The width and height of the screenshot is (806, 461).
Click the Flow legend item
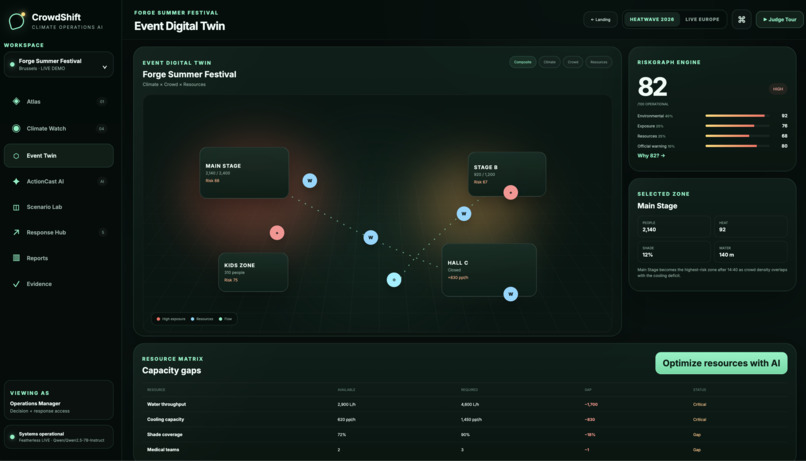point(226,319)
